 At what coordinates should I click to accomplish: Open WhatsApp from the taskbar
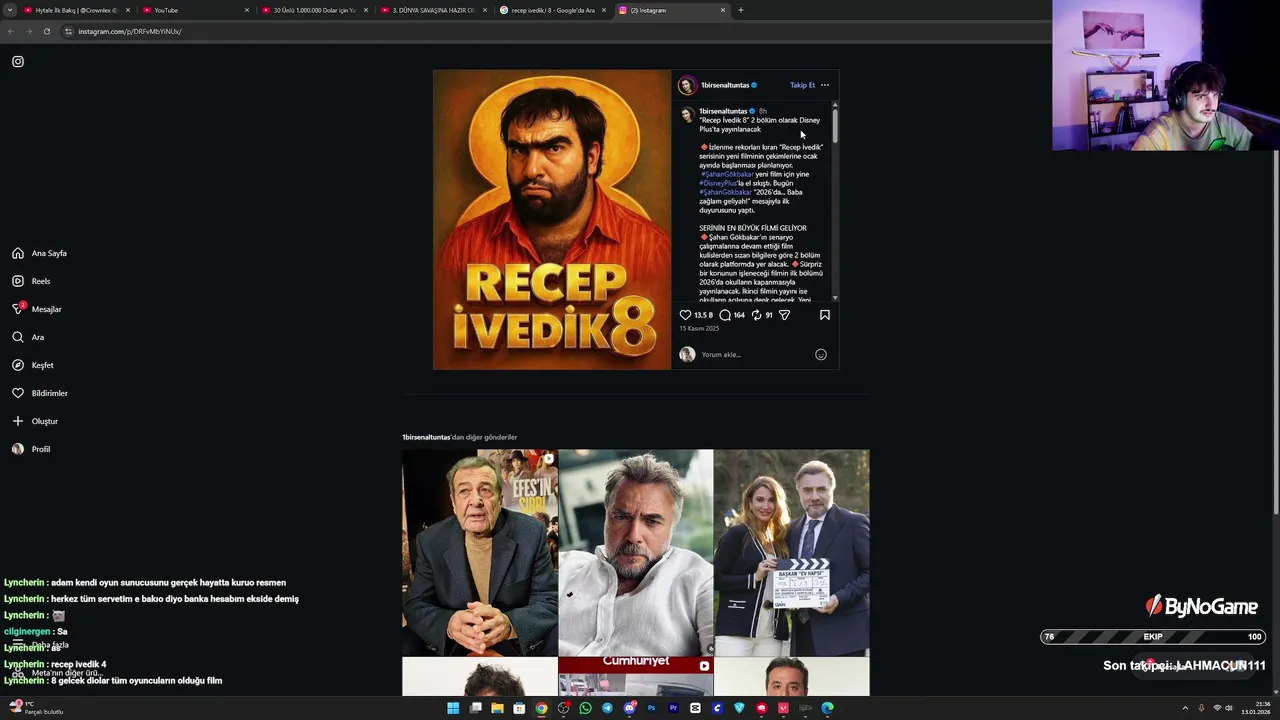click(585, 708)
